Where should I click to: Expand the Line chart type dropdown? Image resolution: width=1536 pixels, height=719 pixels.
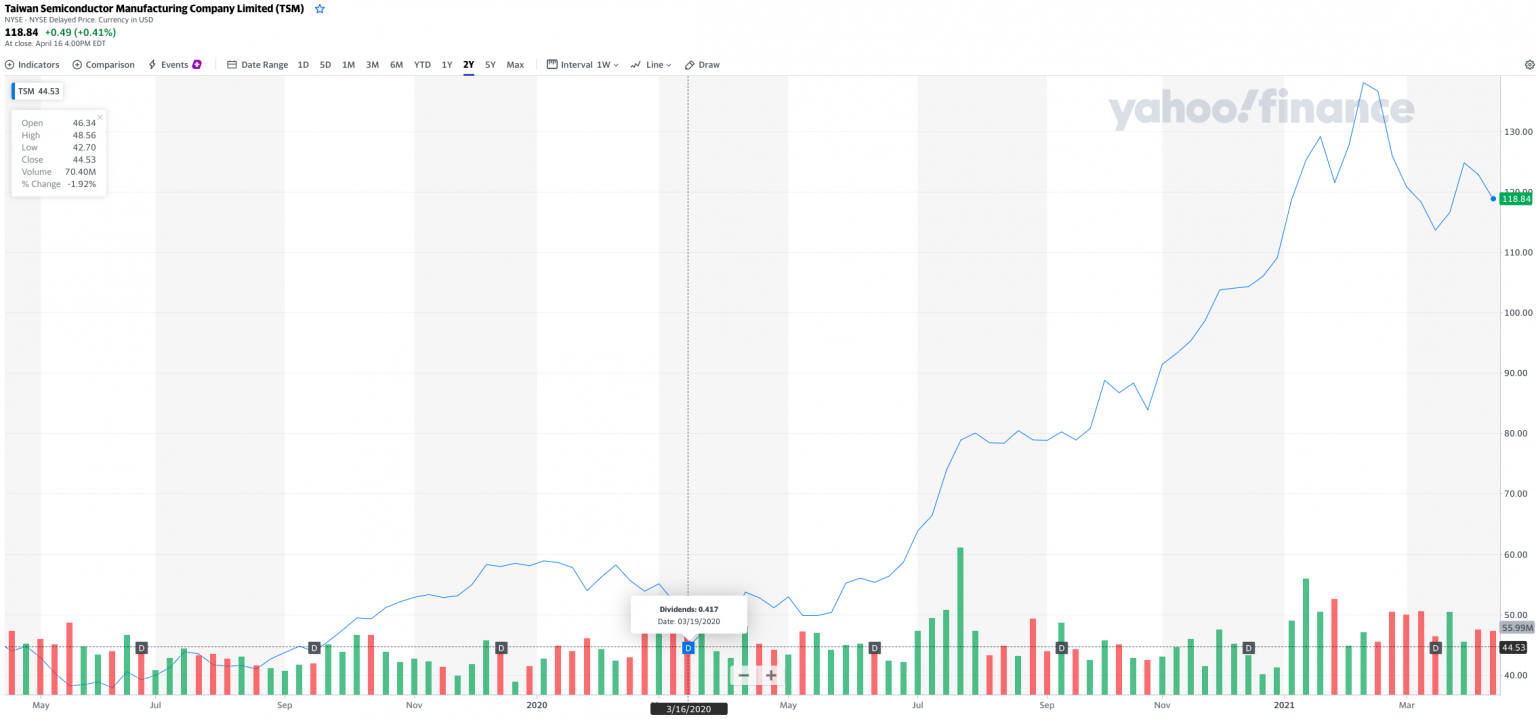click(x=651, y=65)
